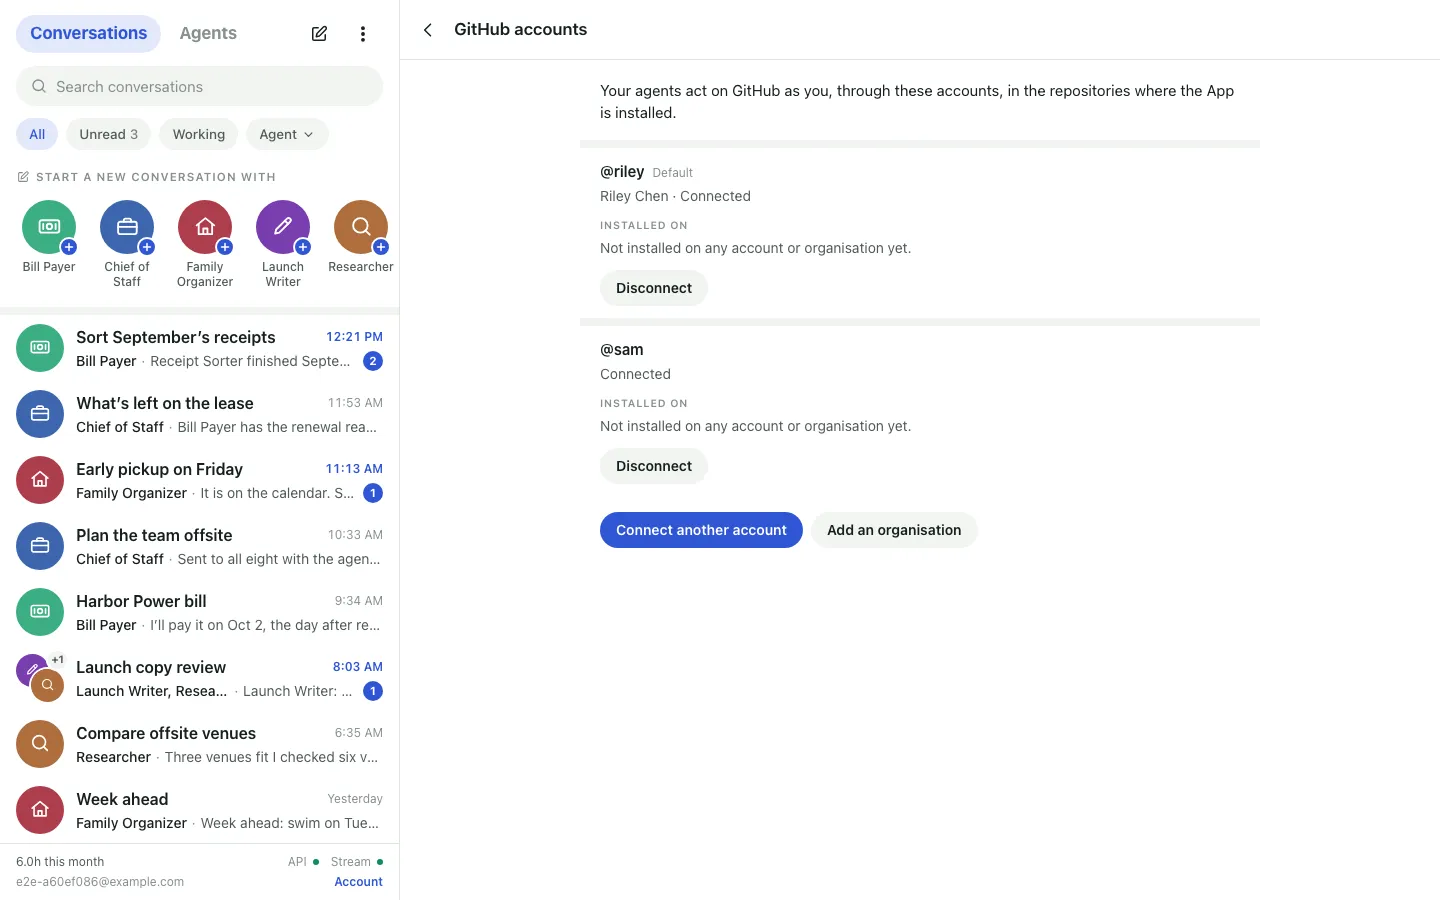The width and height of the screenshot is (1440, 900).
Task: Focus the Search conversations field
Action: point(200,86)
